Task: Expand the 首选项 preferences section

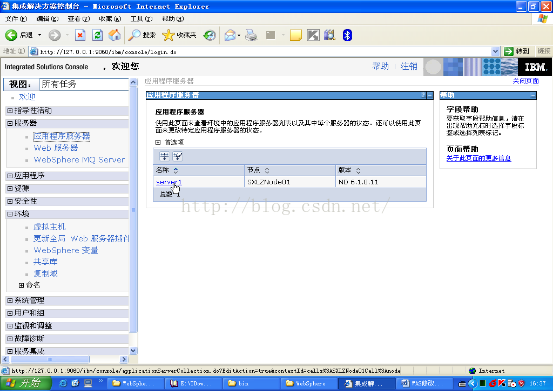Action: pyautogui.click(x=158, y=142)
